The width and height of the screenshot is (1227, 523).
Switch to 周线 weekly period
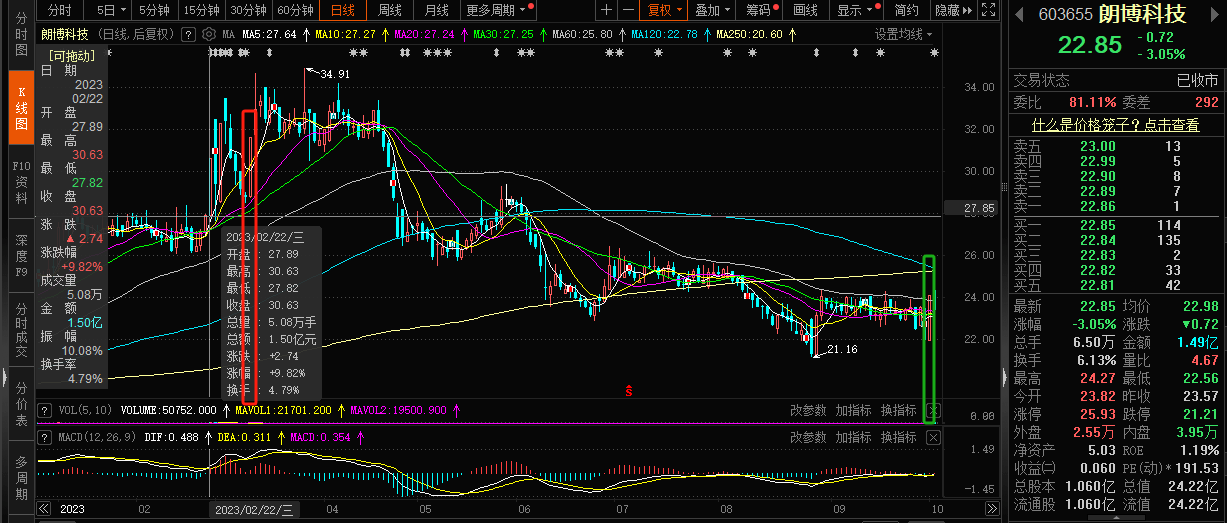tap(390, 10)
